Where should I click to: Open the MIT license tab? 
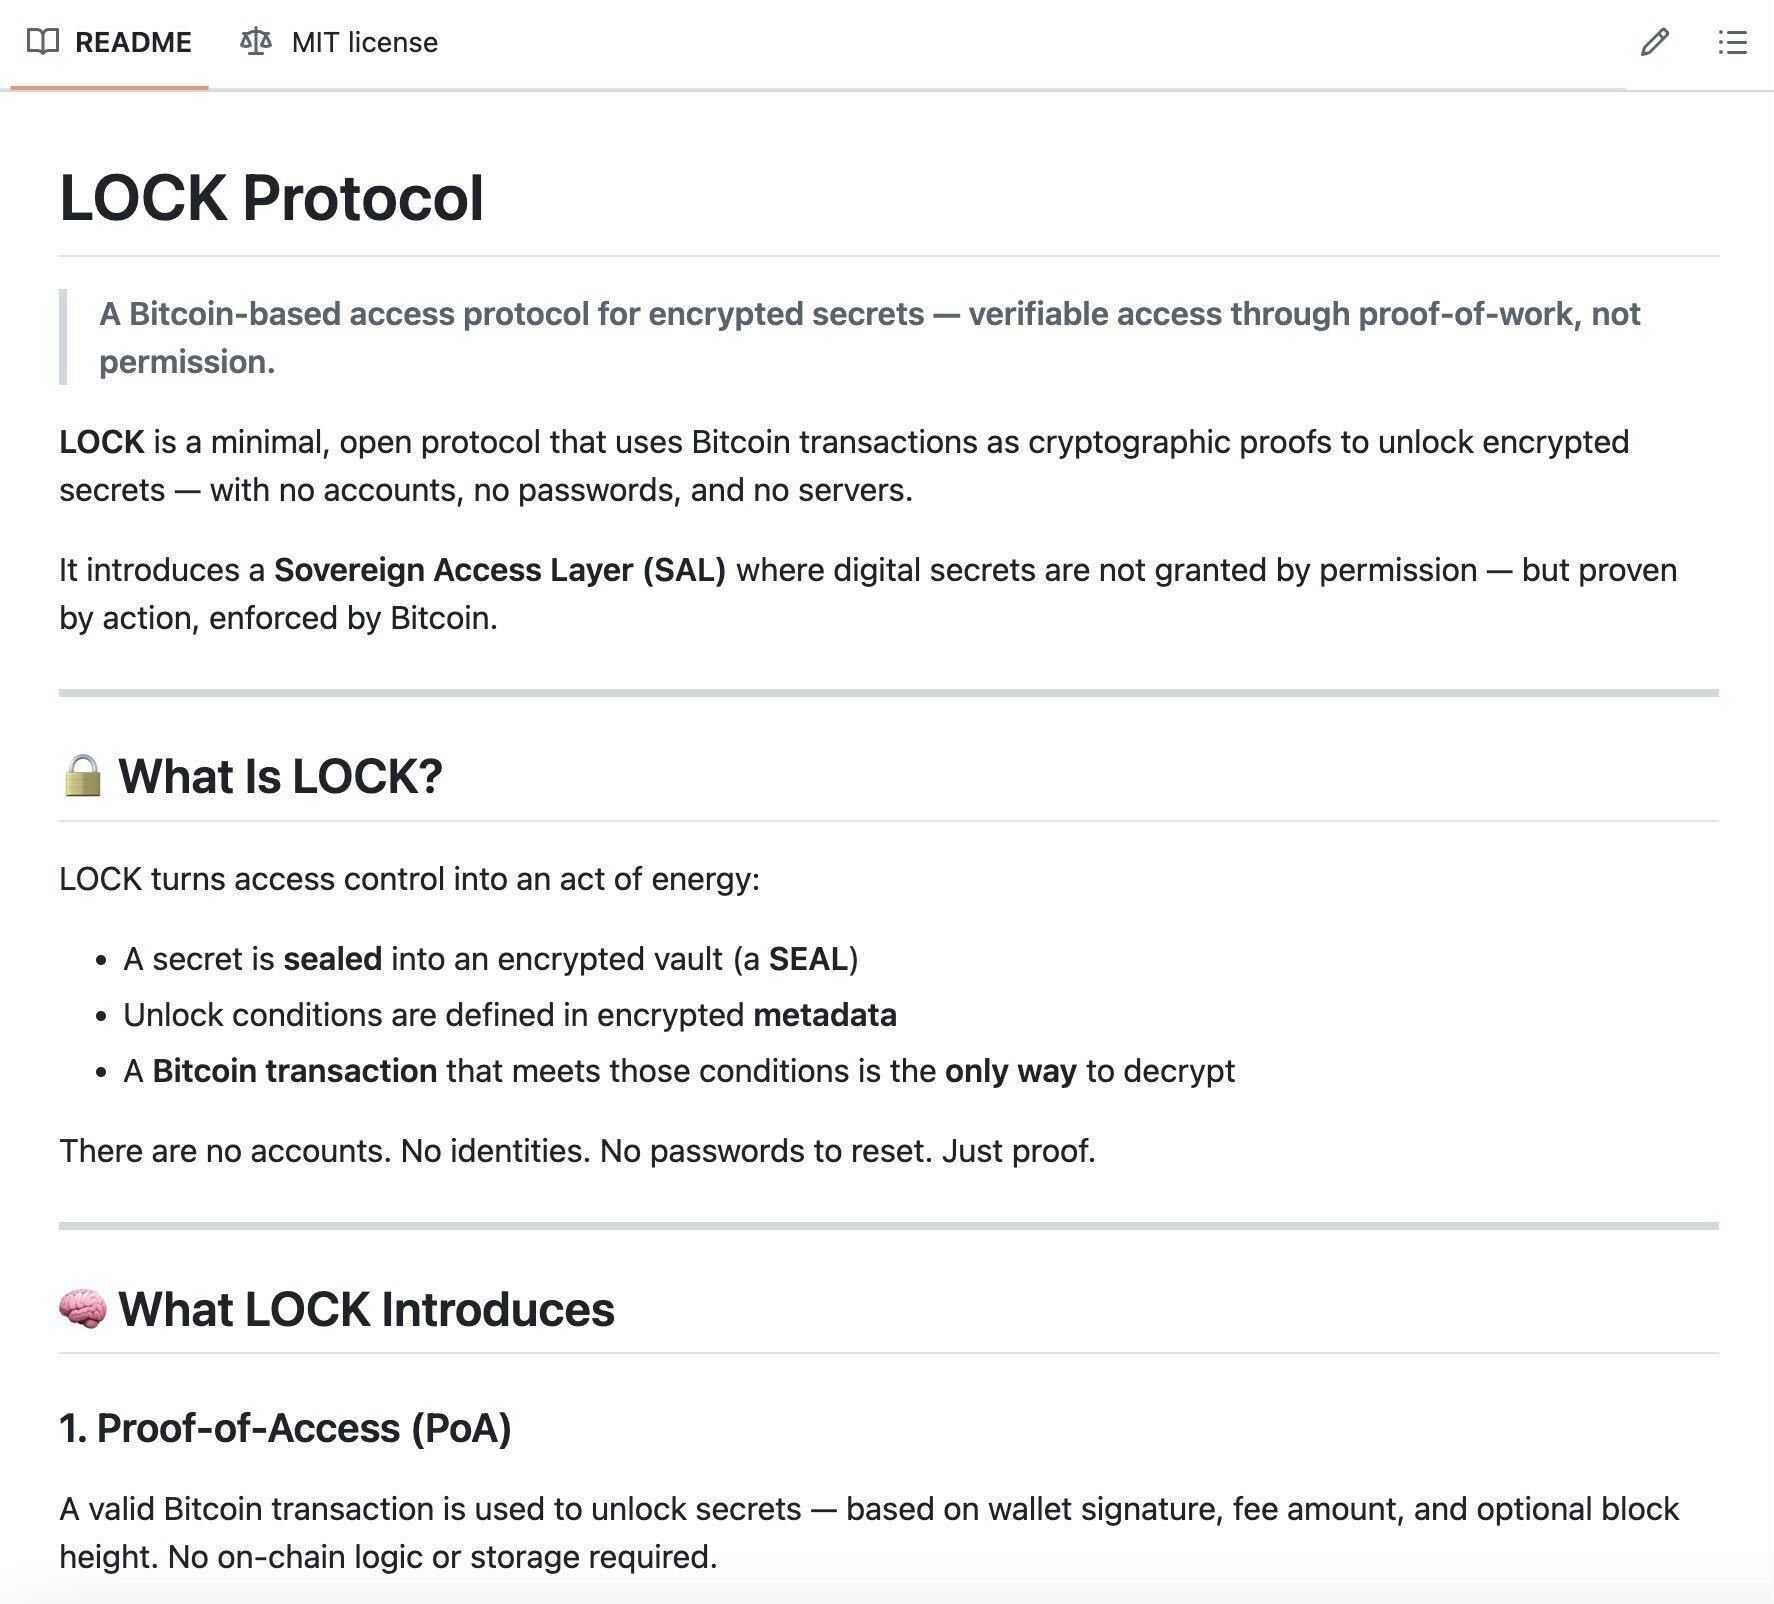(x=339, y=42)
